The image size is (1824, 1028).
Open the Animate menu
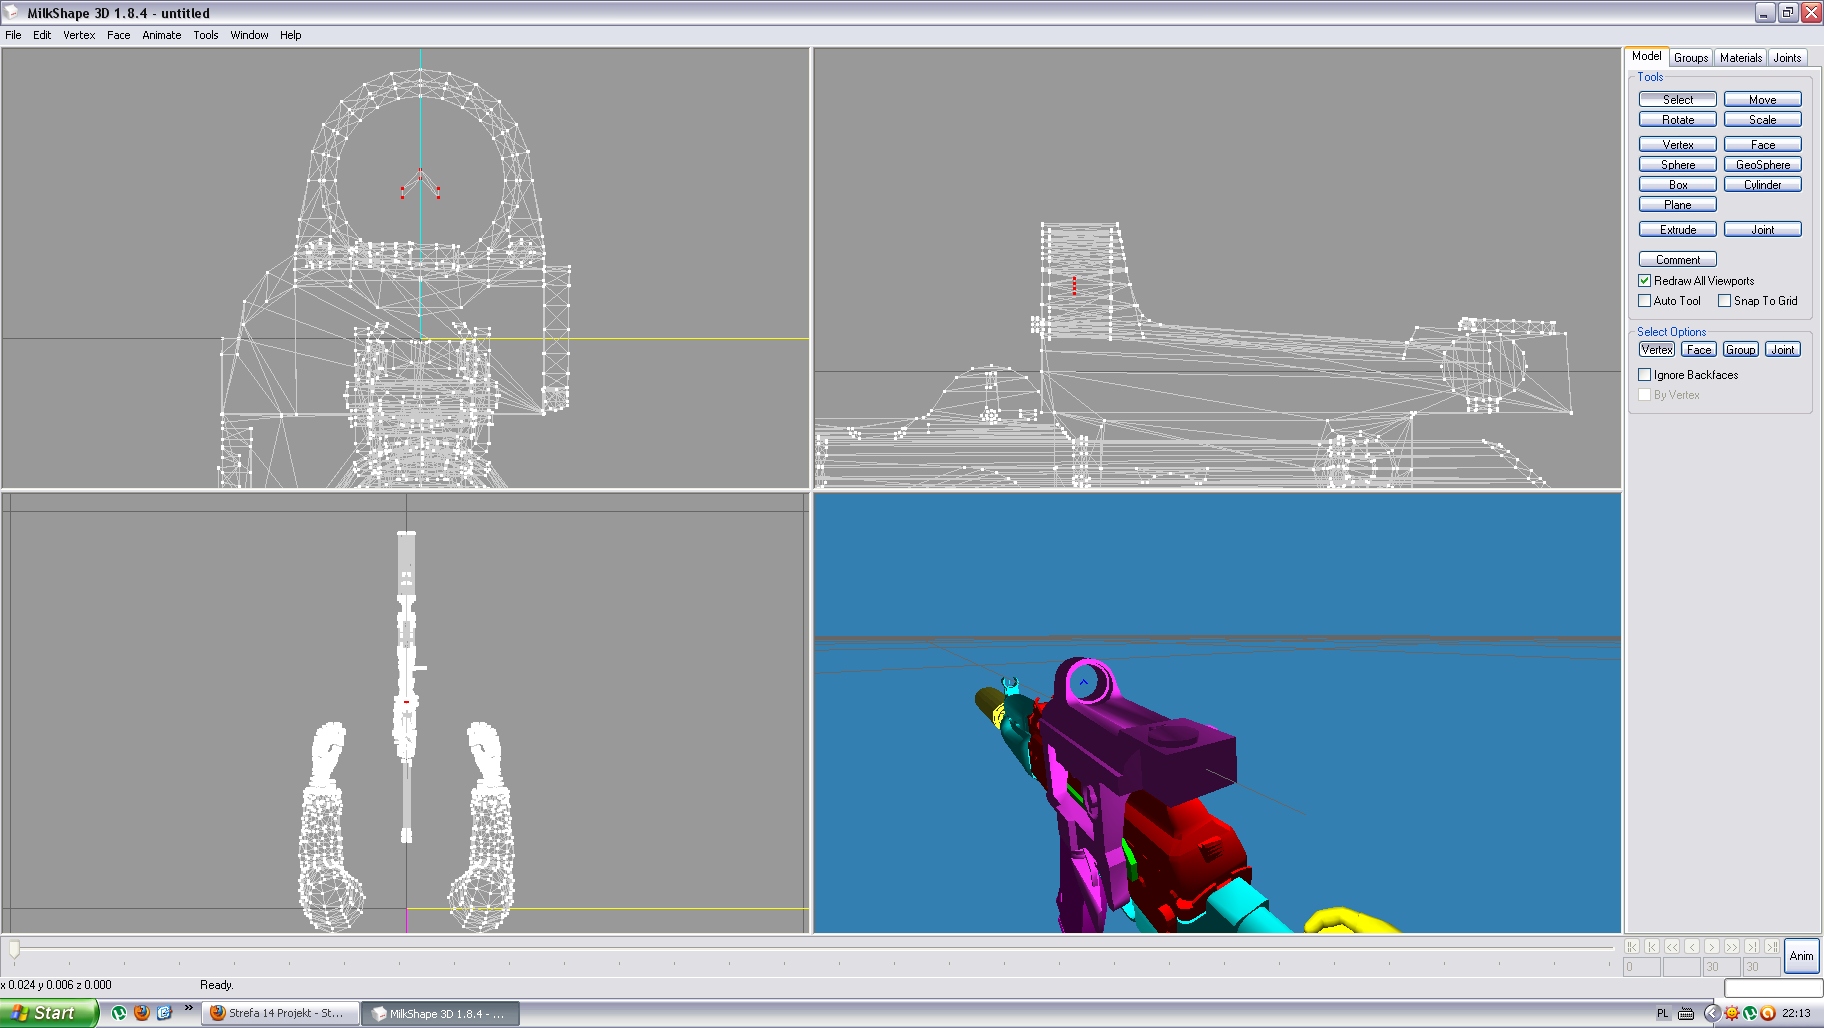(x=162, y=35)
